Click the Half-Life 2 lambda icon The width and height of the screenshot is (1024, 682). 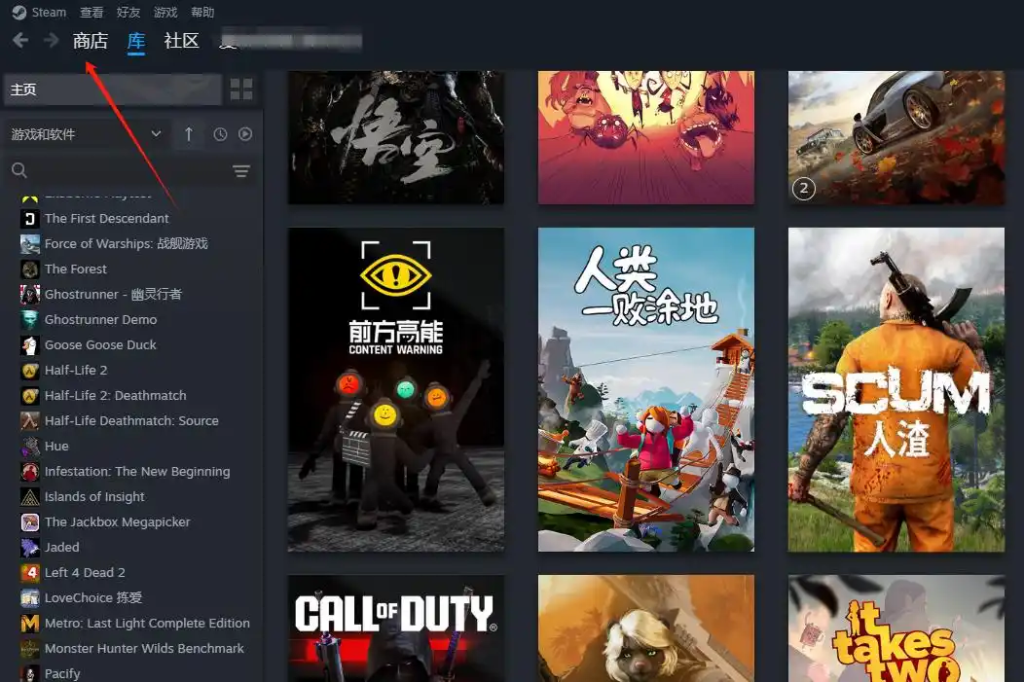(x=29, y=370)
